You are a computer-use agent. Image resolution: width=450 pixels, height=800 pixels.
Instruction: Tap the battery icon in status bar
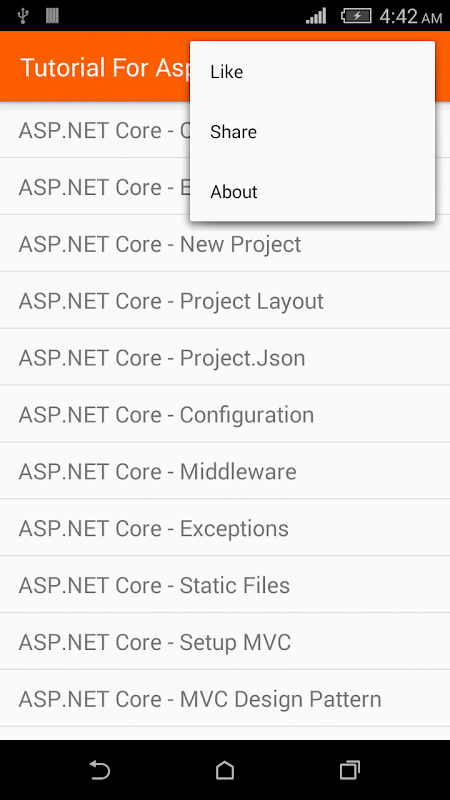356,16
